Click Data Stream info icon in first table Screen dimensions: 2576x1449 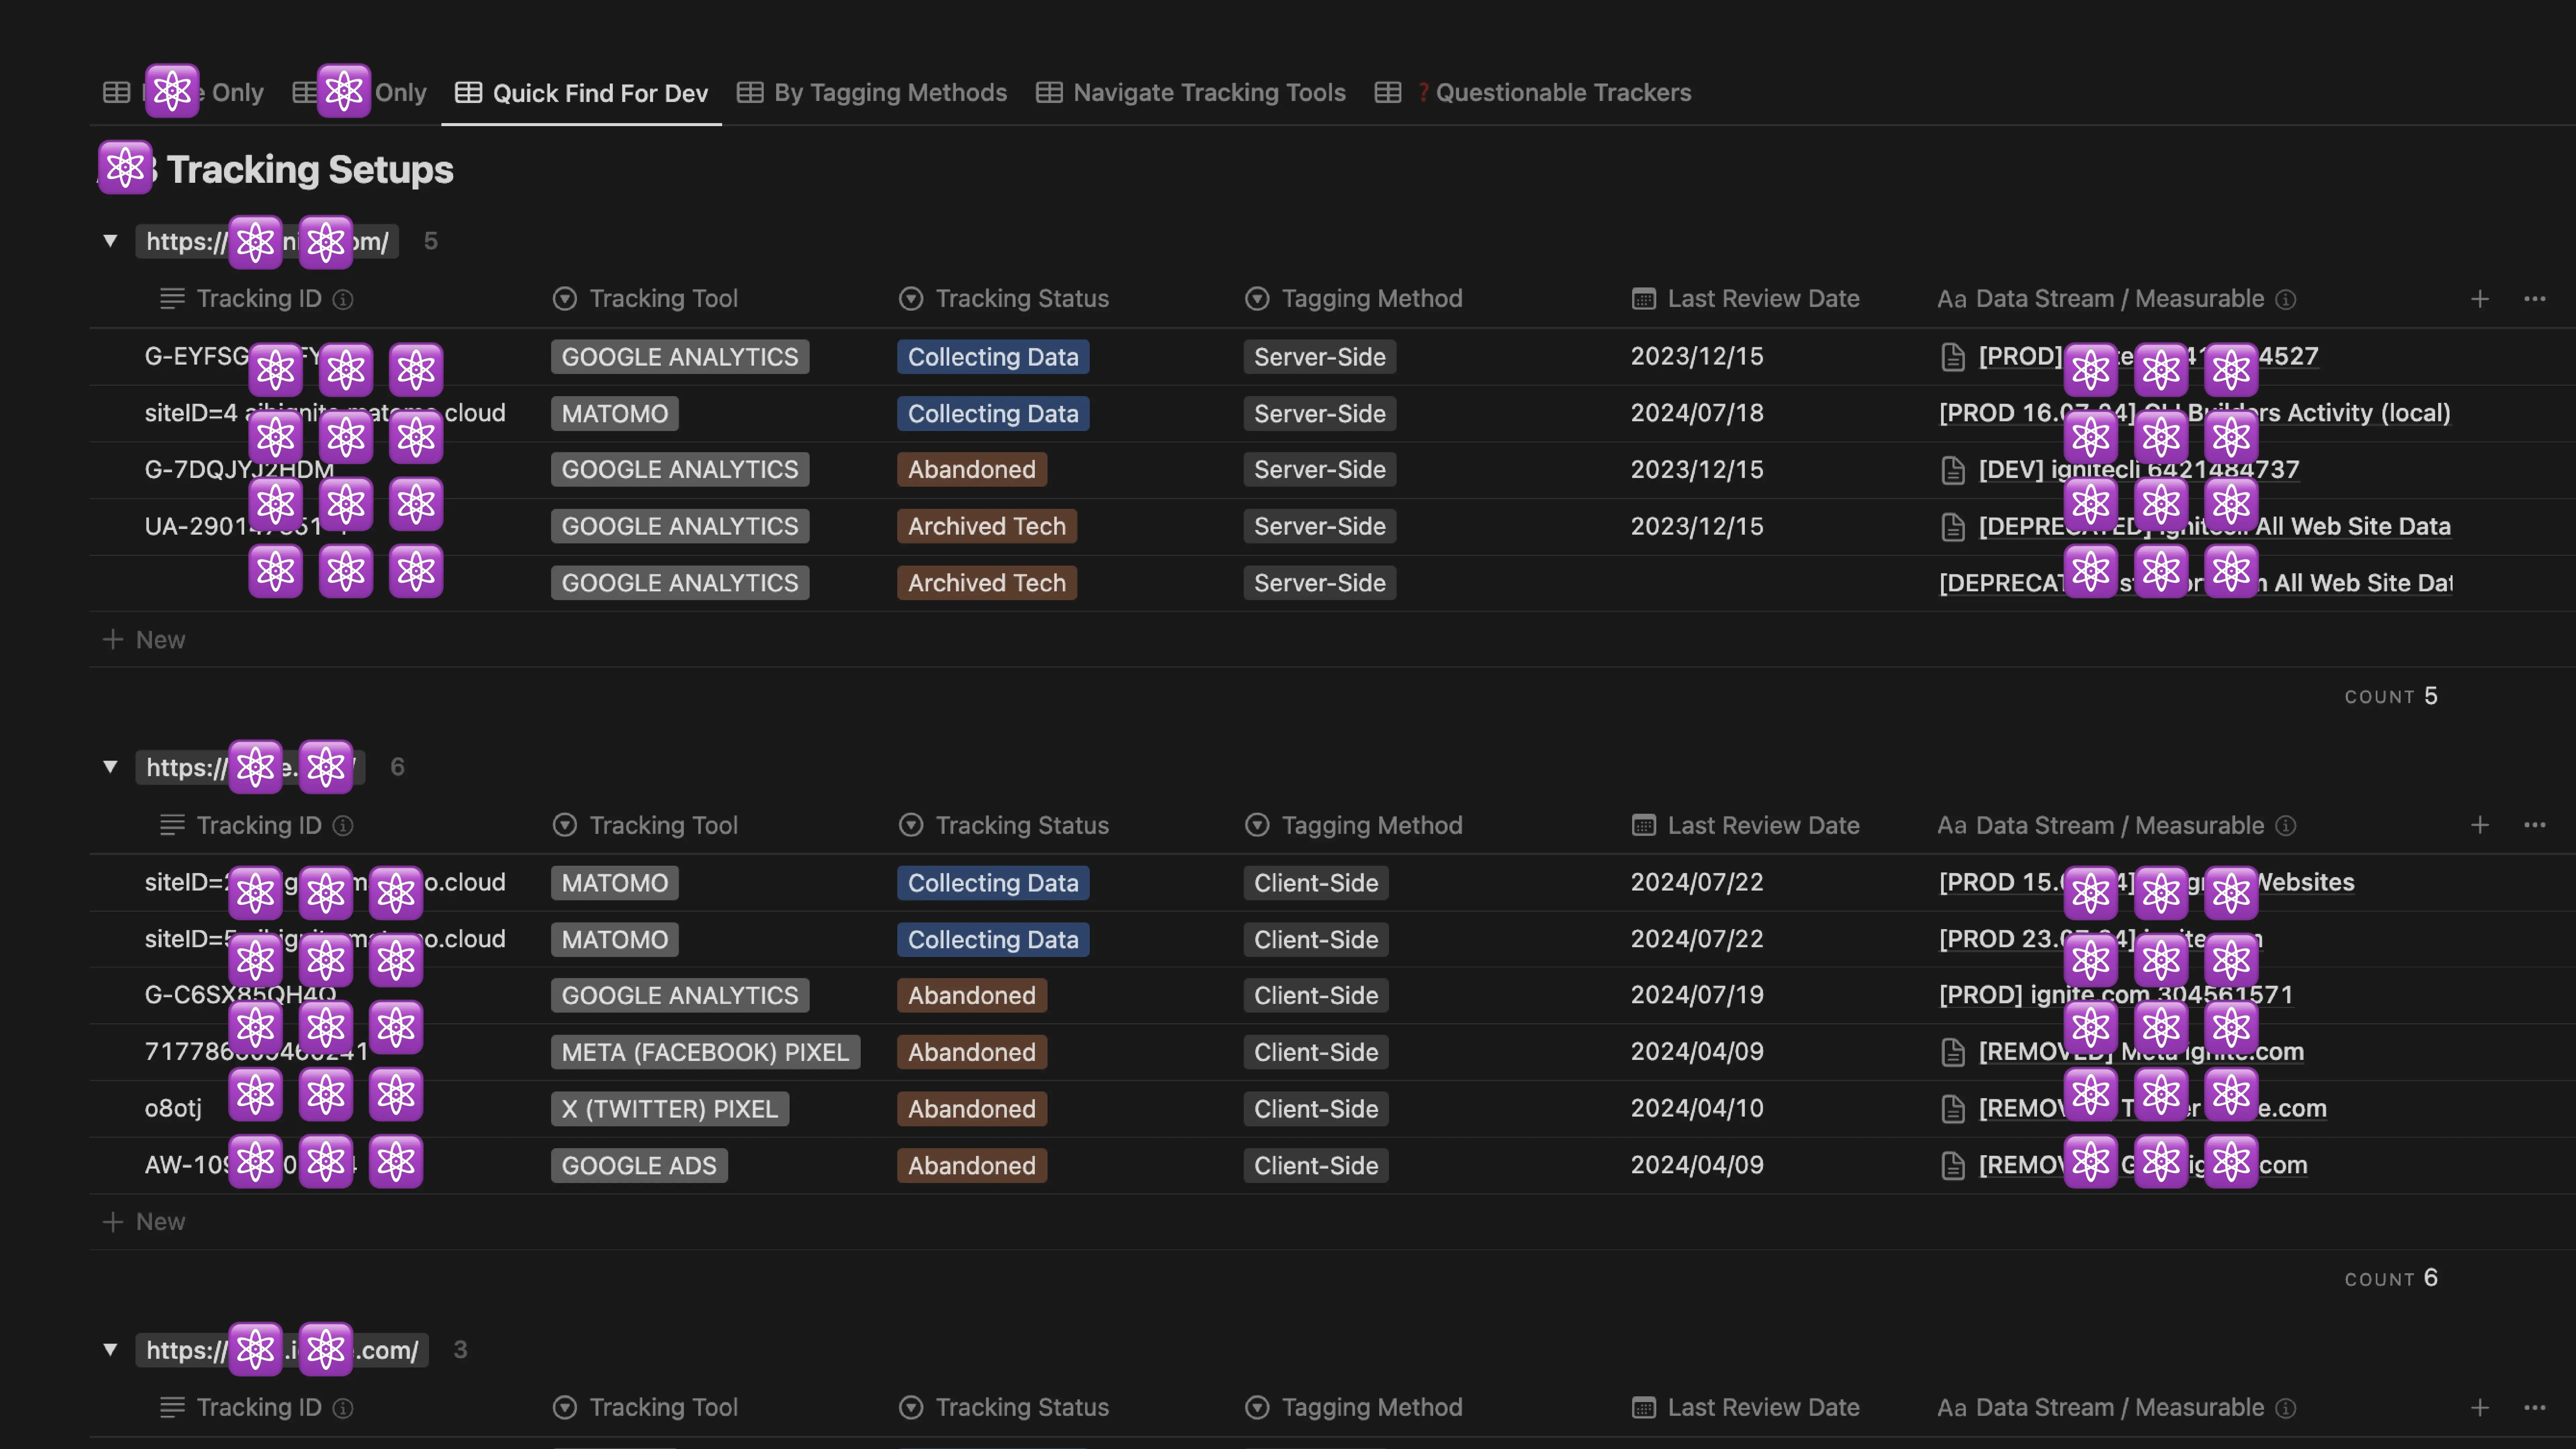point(2286,299)
